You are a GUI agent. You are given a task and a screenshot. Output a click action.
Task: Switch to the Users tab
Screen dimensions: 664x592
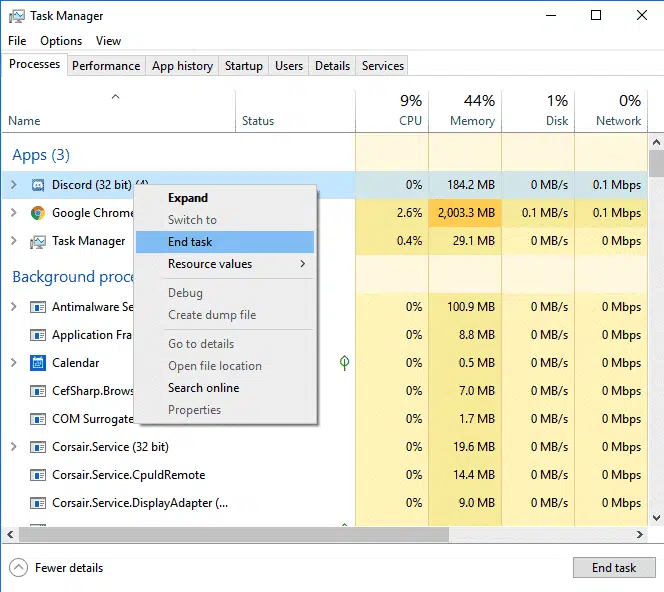coord(289,66)
